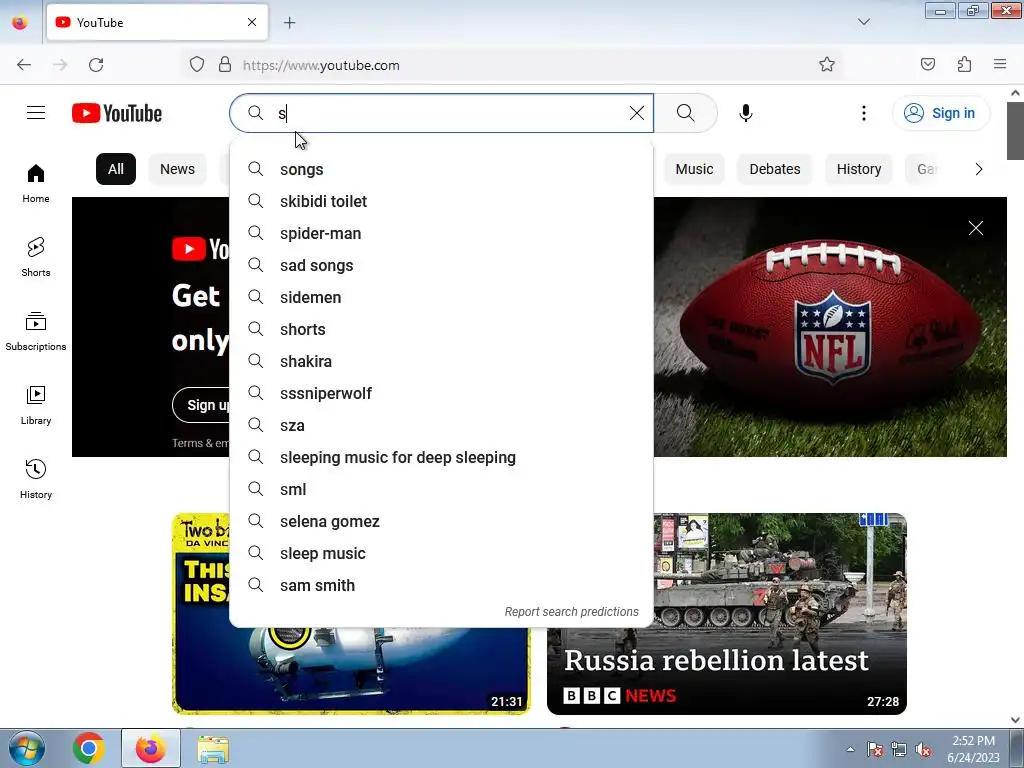Choose the 'shorts' suggestion

441,329
